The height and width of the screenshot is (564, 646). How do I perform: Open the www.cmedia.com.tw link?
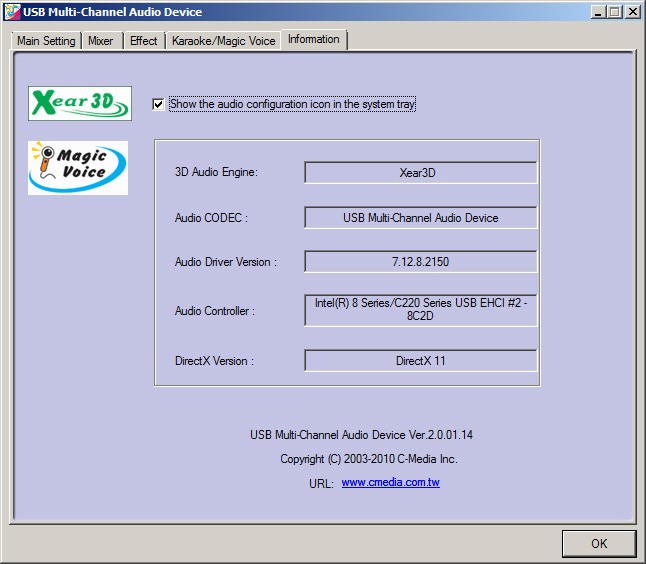(x=390, y=483)
